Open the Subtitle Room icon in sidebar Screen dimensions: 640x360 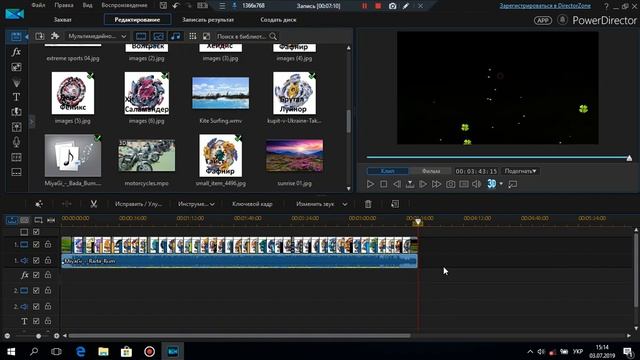point(16,172)
